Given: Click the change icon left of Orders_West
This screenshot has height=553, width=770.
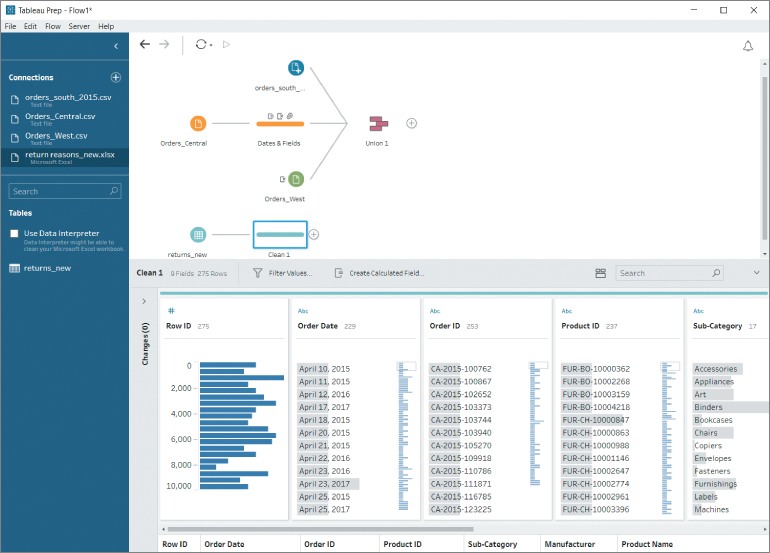Looking at the screenshot, I should (282, 179).
